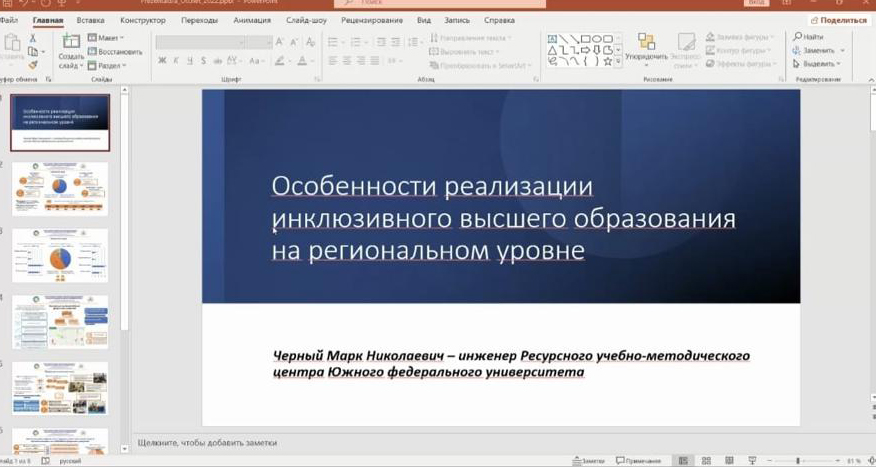Image resolution: width=876 pixels, height=467 pixels.
Task: Toggle Заметки notes in status bar
Action: point(589,461)
